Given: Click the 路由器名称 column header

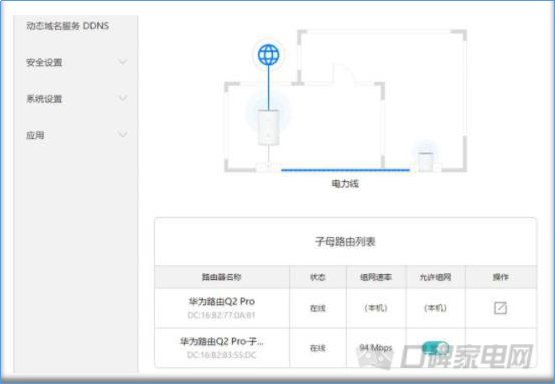Looking at the screenshot, I should [222, 277].
